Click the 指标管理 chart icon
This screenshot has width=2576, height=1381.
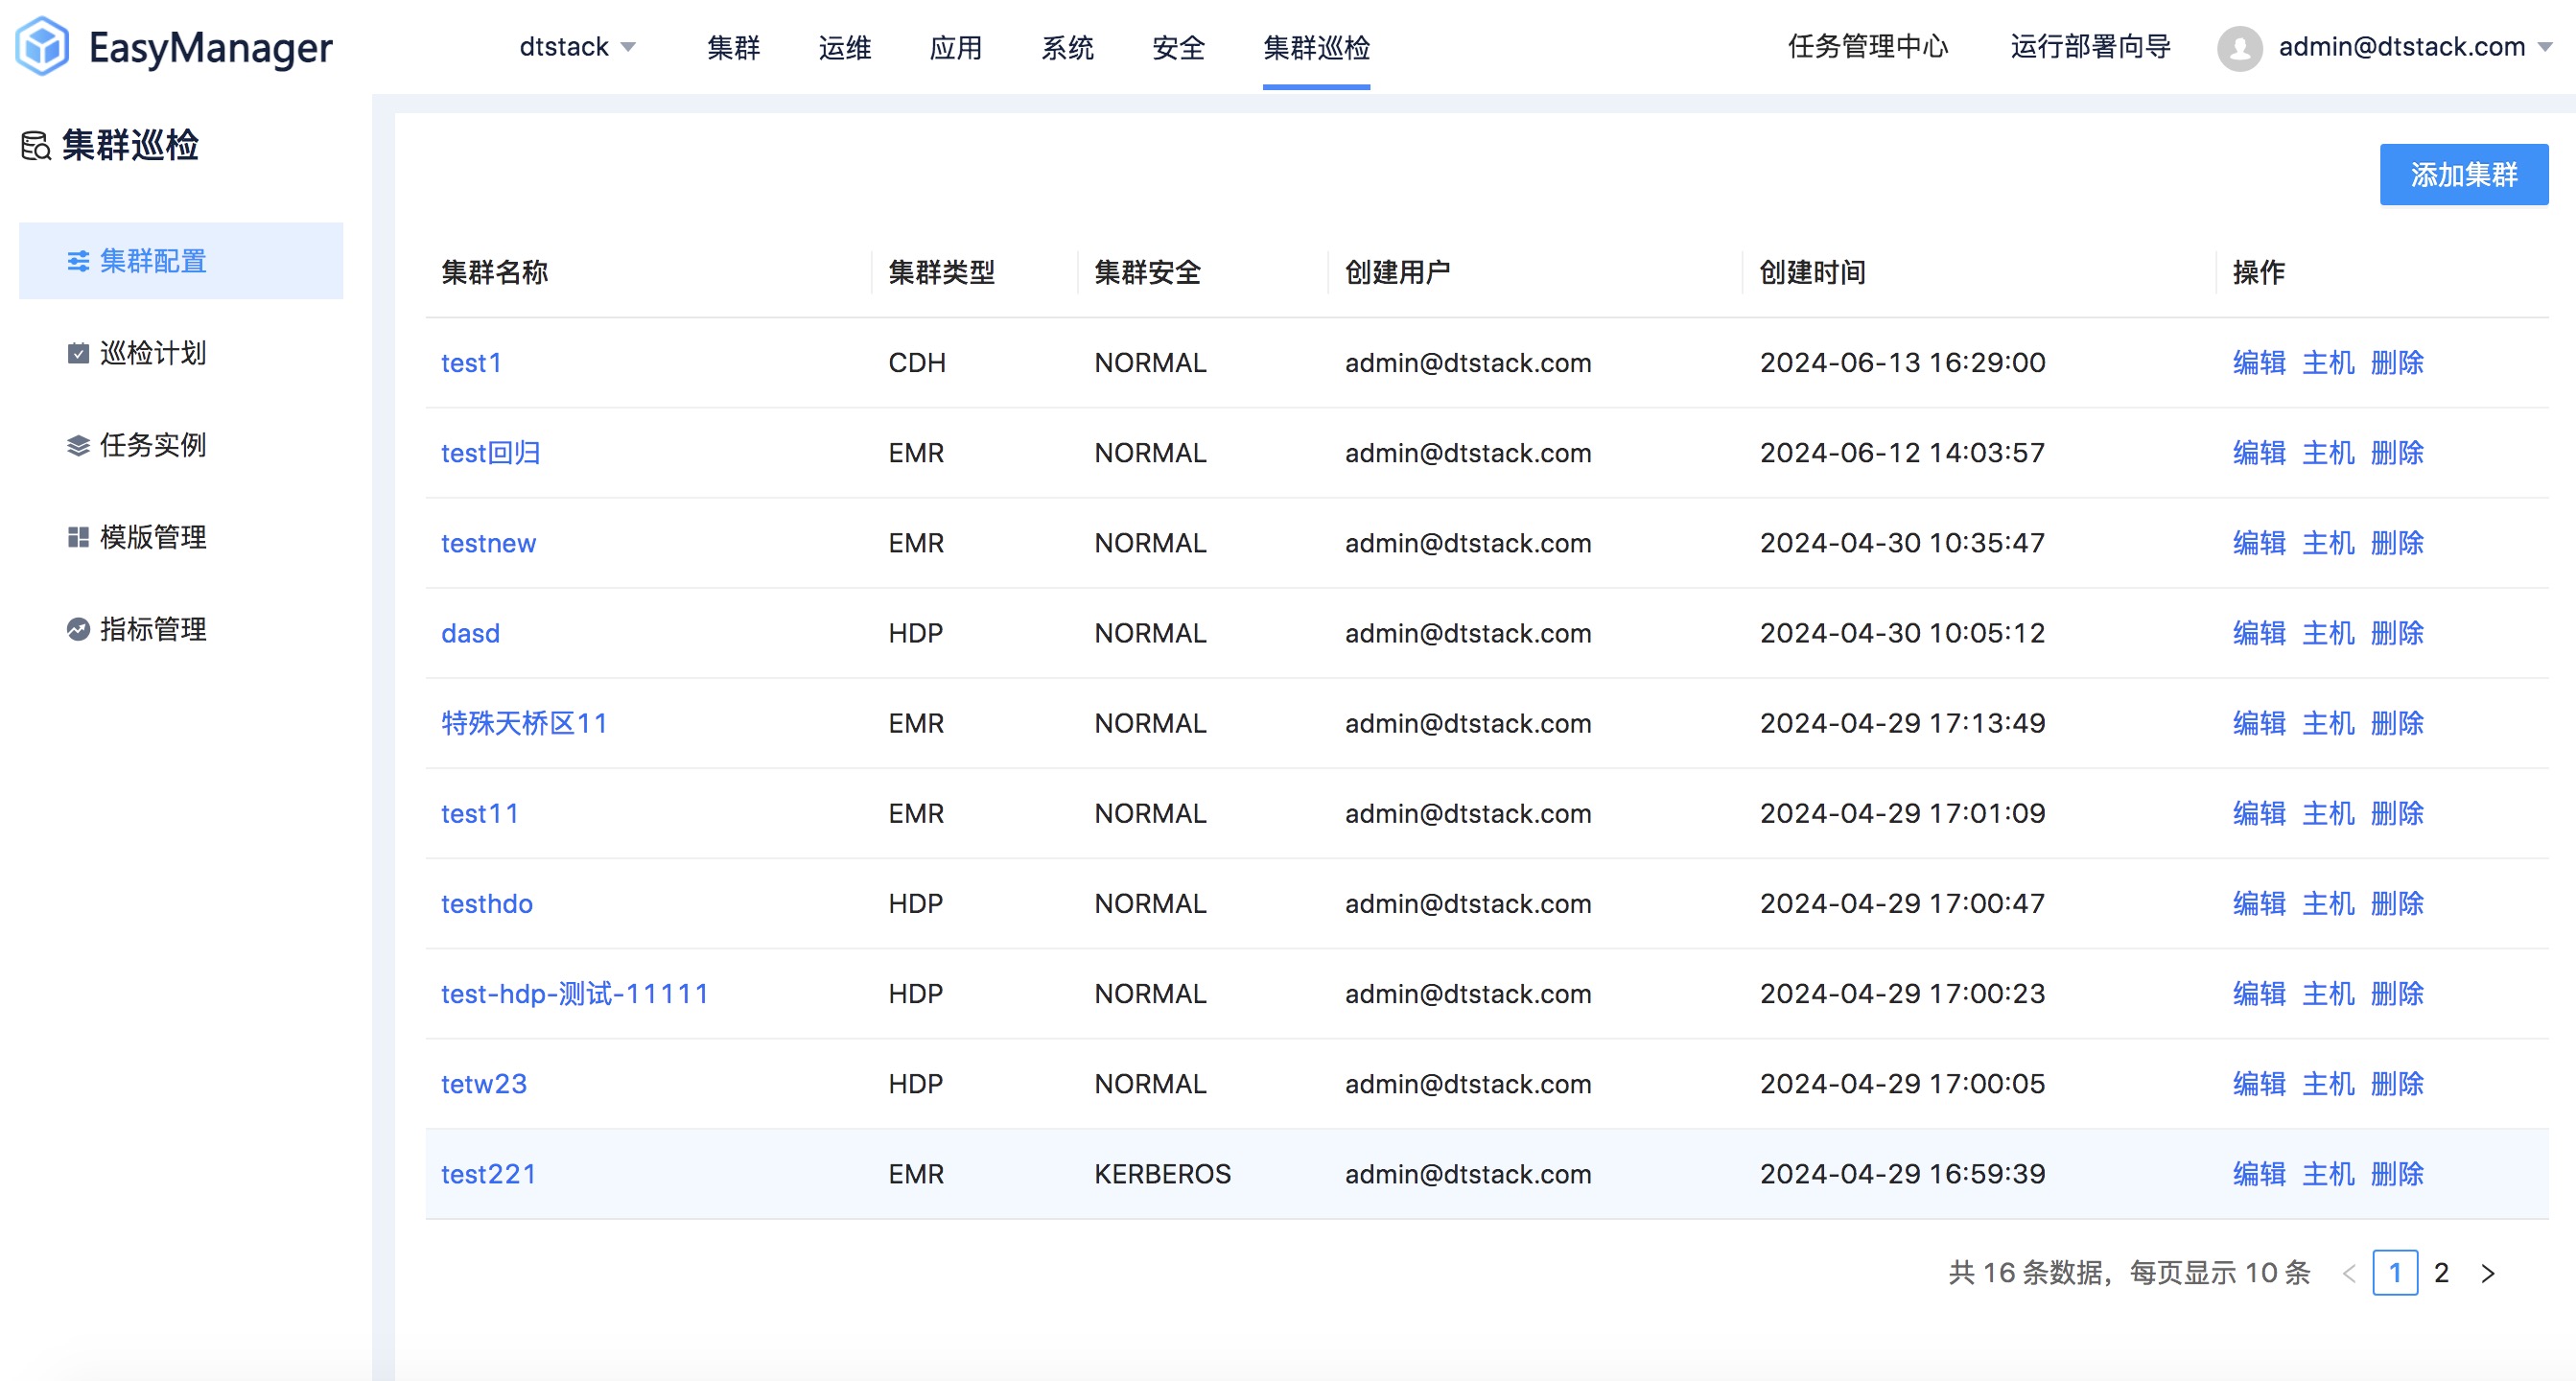[78, 629]
